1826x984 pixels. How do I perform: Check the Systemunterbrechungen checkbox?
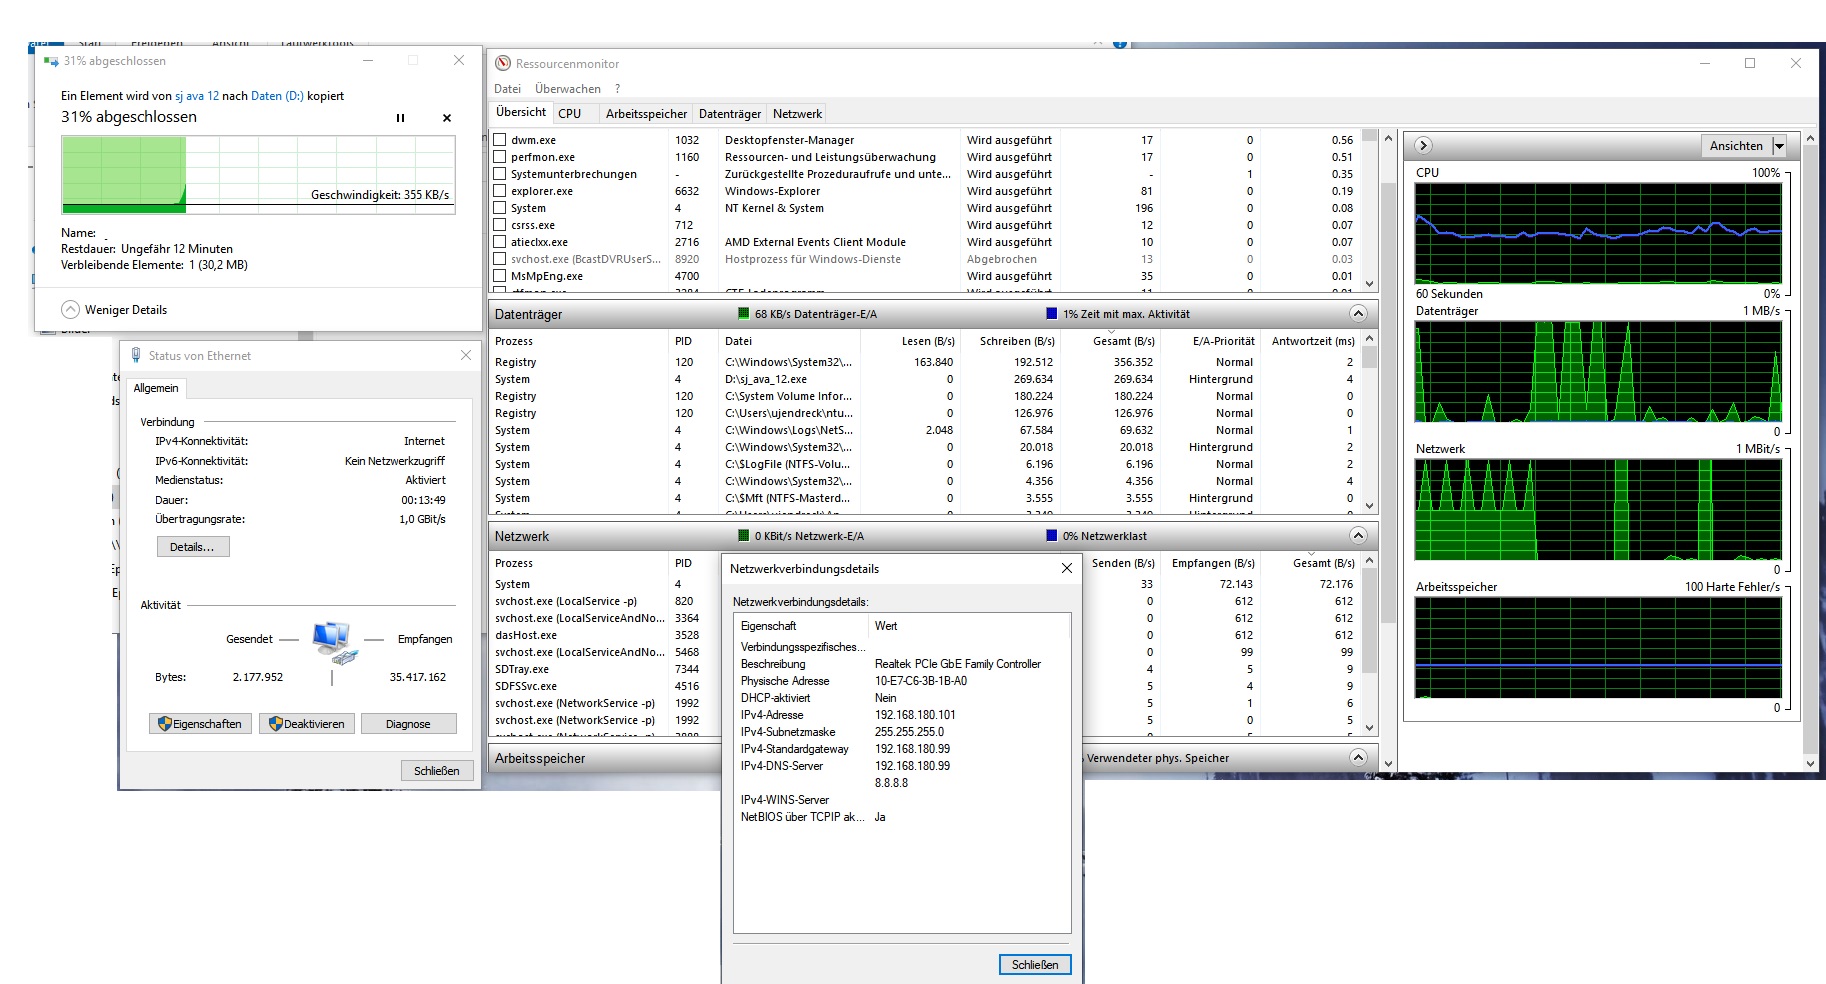[x=500, y=174]
